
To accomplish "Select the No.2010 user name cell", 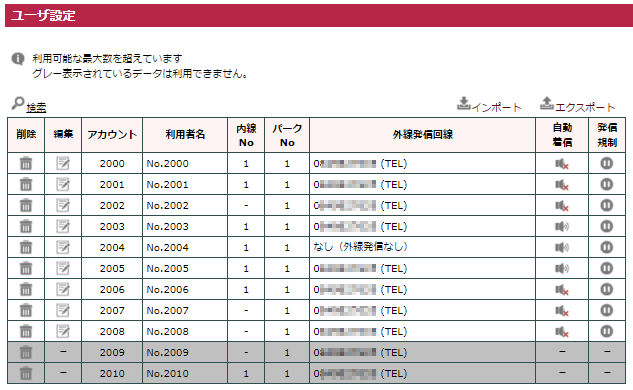I will pos(185,373).
